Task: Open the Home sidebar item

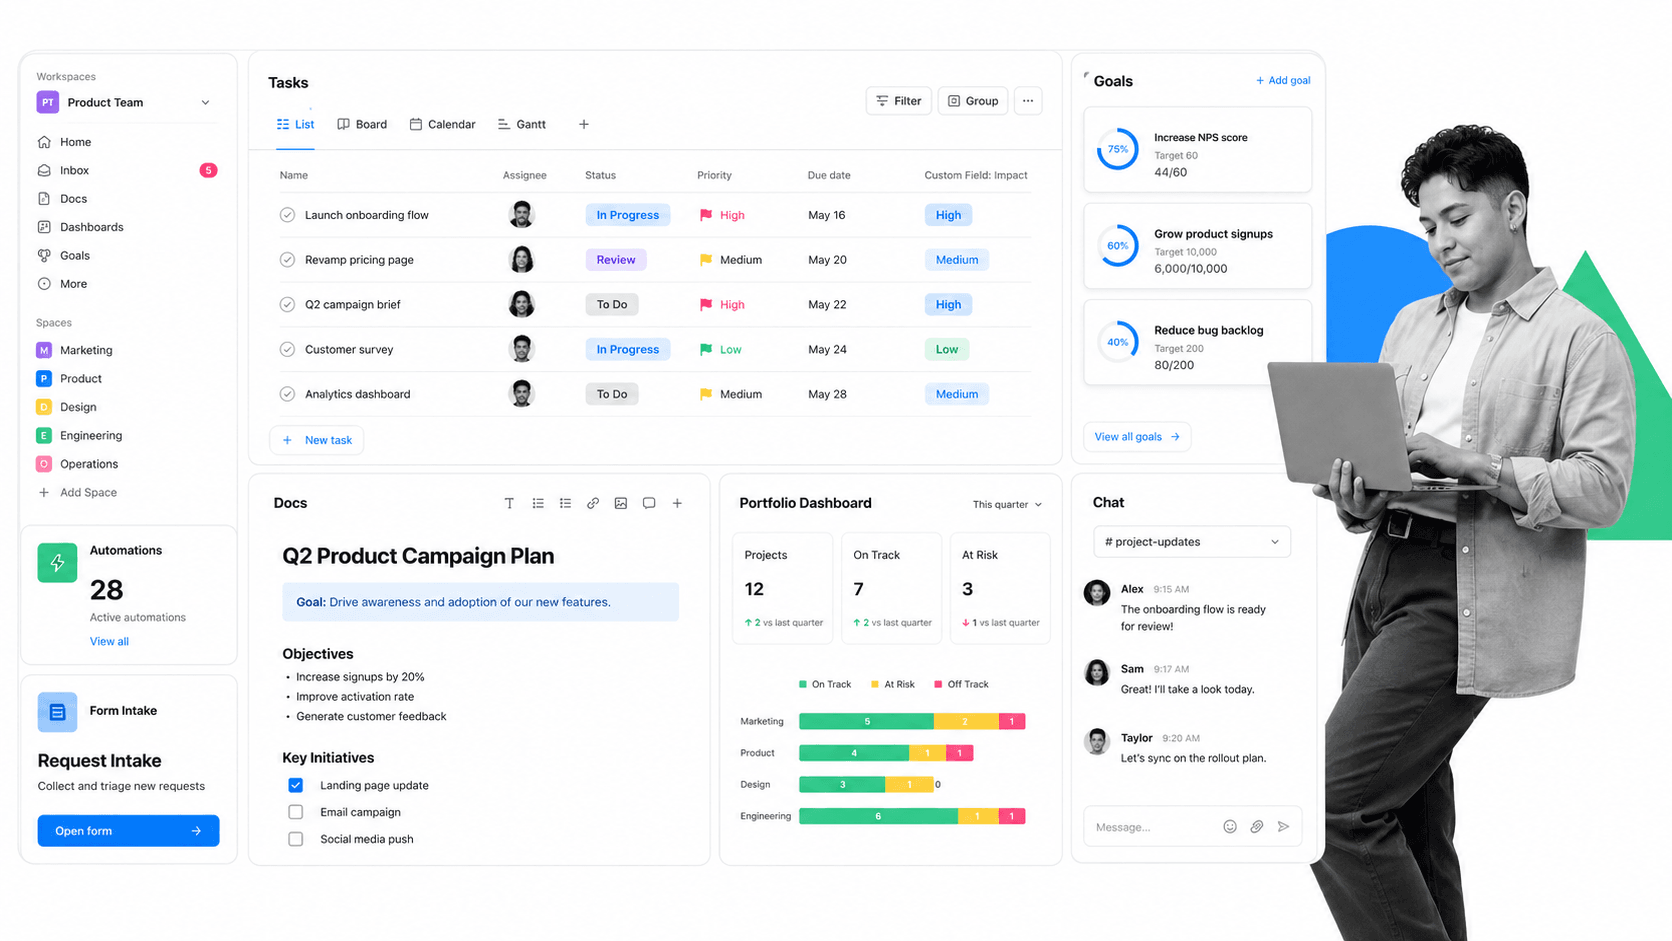Action: tap(64, 142)
